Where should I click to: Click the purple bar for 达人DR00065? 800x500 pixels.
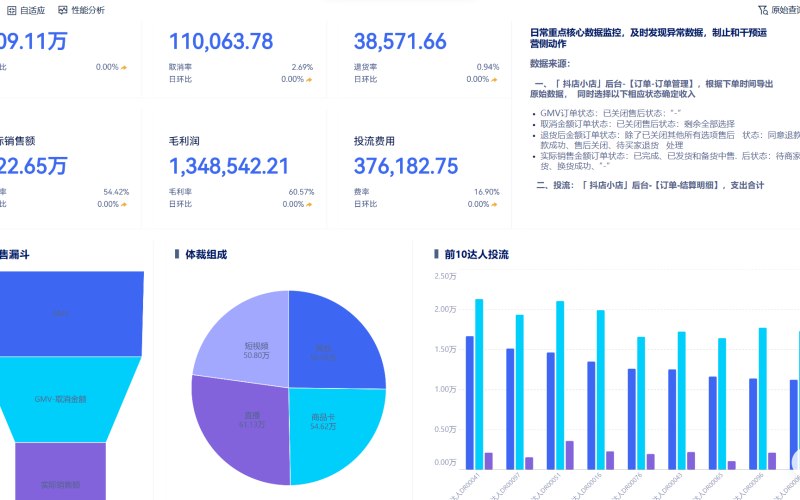point(730,465)
